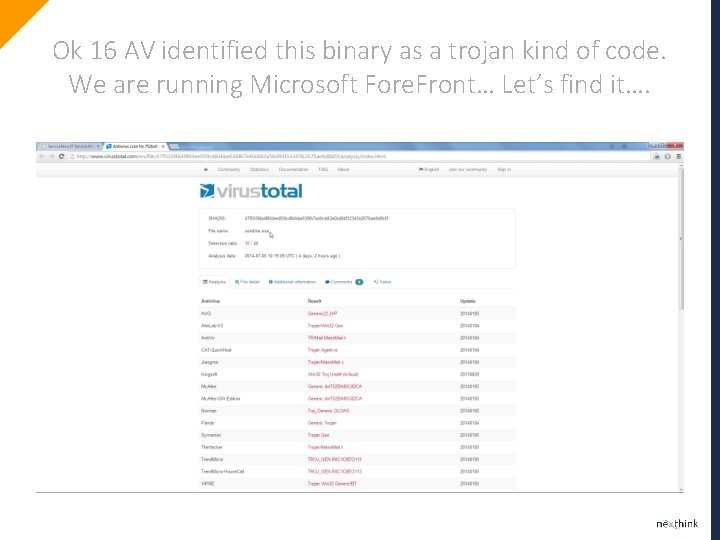Click the TheHacker row name

click(212, 447)
